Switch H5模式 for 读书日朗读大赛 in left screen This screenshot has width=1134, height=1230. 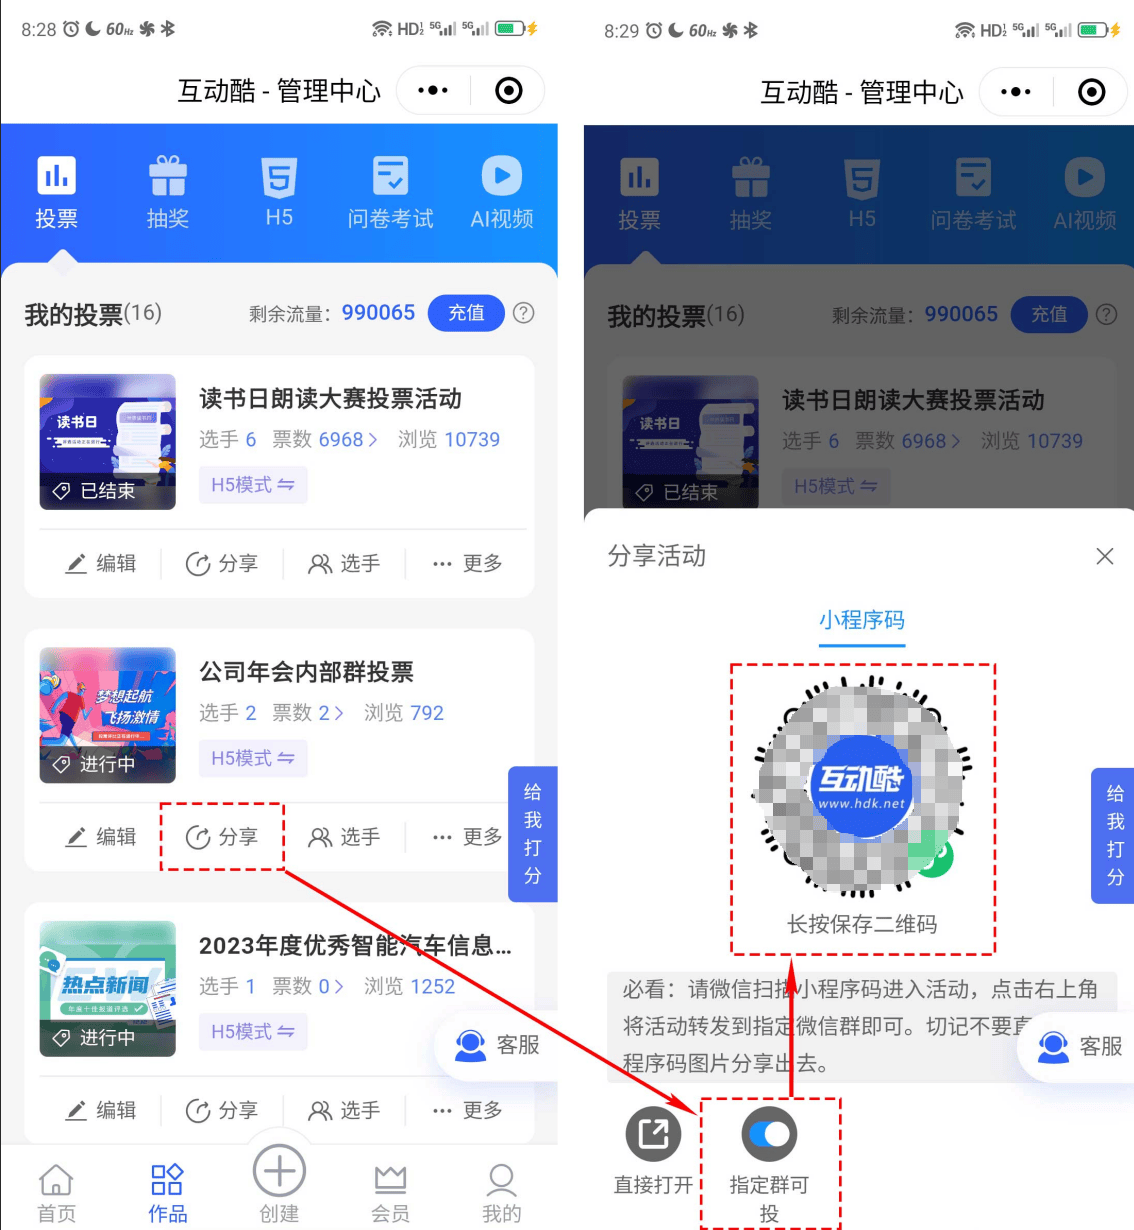253,485
